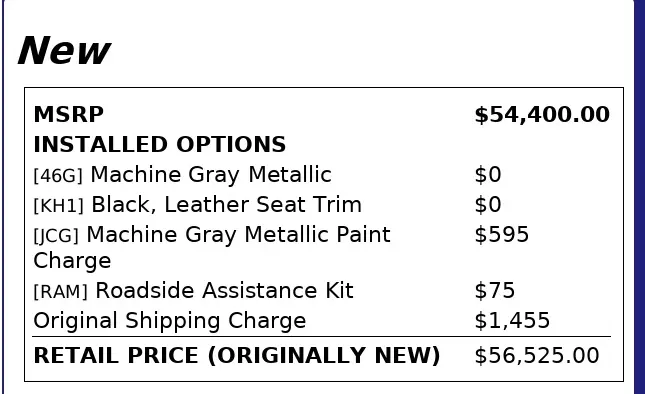The image size is (645, 394).
Task: Click the $75 roadside kit price
Action: click(x=494, y=290)
